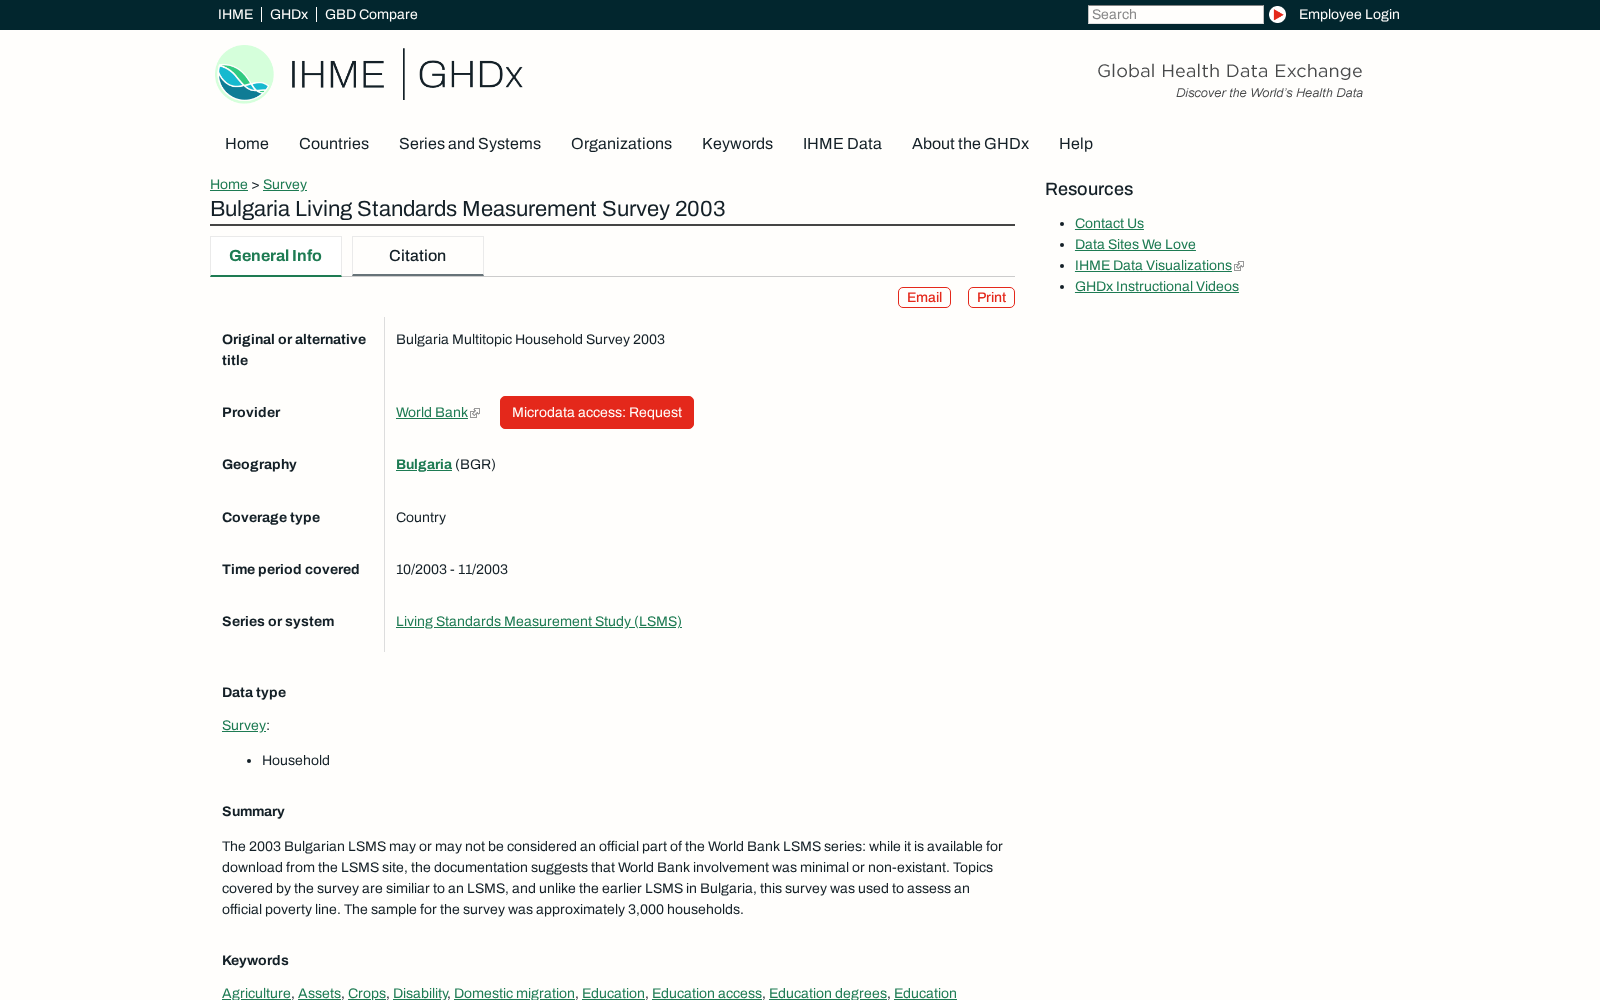Click the Disability keyword link
This screenshot has width=1600, height=1000.
(x=420, y=993)
